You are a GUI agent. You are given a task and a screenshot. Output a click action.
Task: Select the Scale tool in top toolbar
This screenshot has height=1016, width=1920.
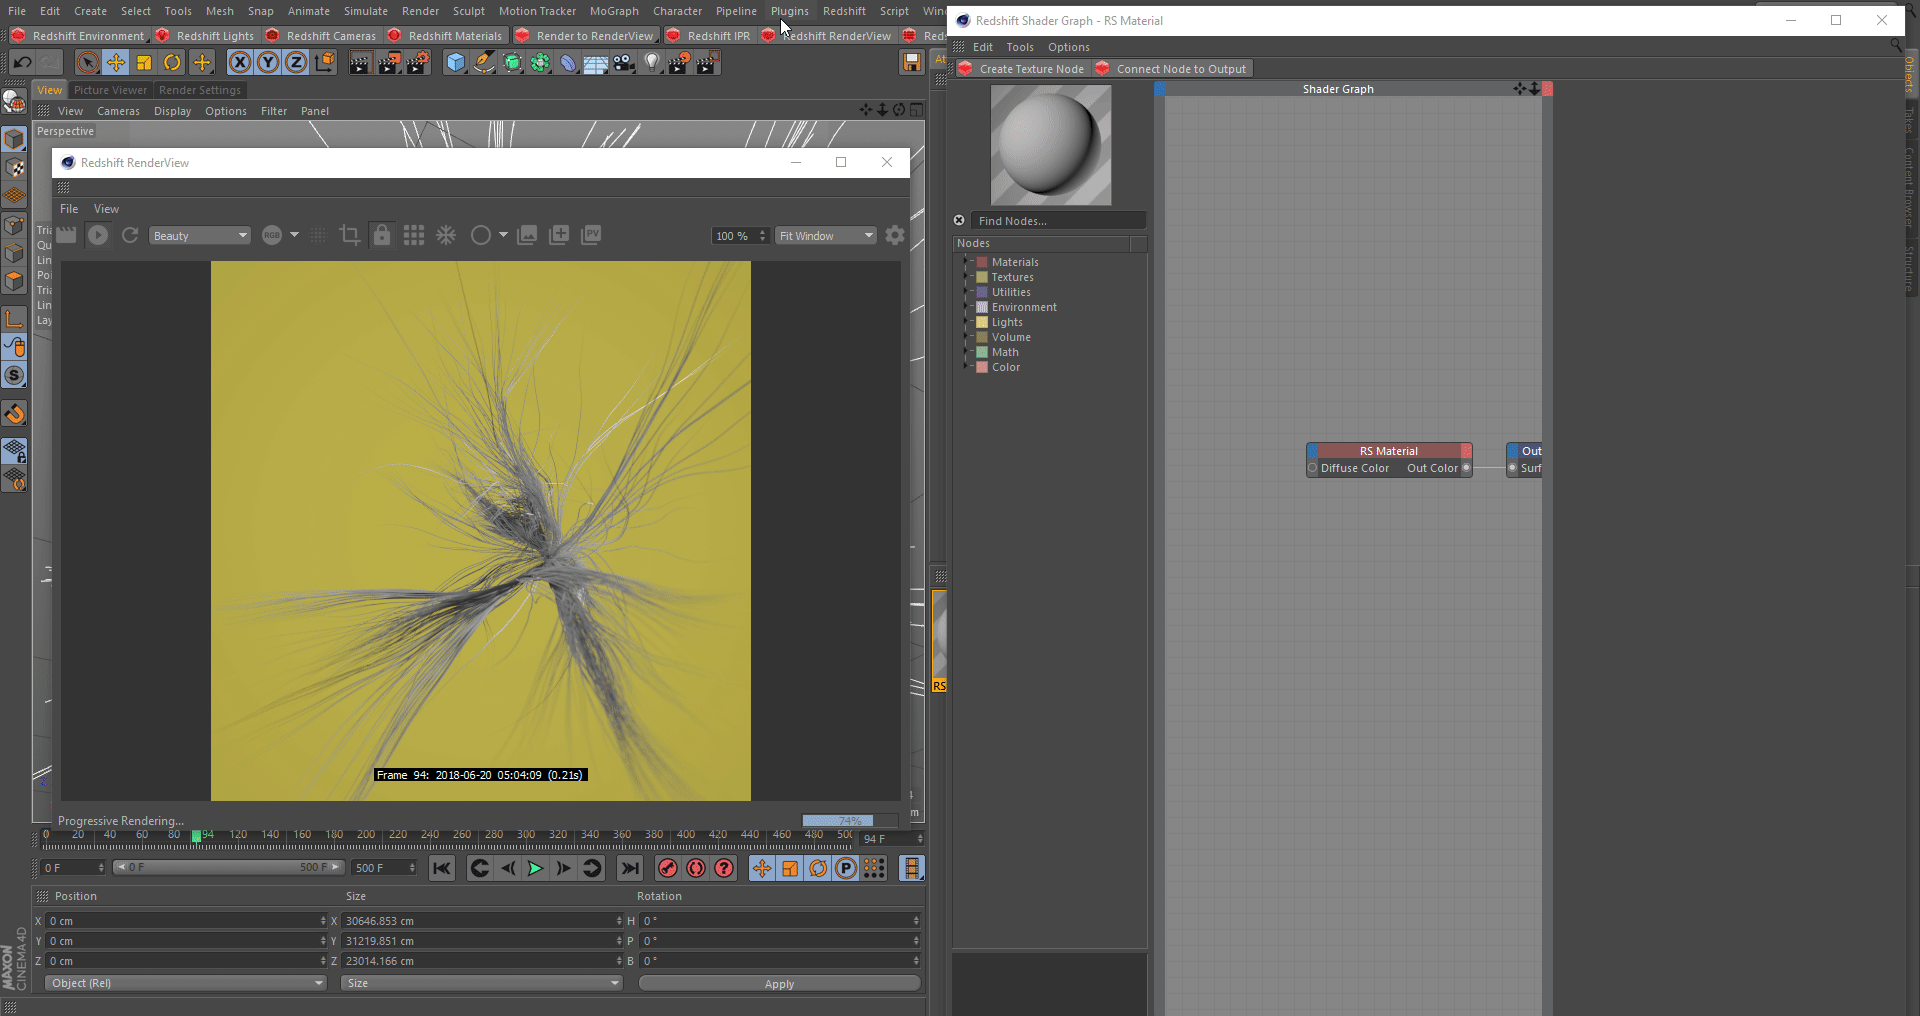pyautogui.click(x=144, y=63)
